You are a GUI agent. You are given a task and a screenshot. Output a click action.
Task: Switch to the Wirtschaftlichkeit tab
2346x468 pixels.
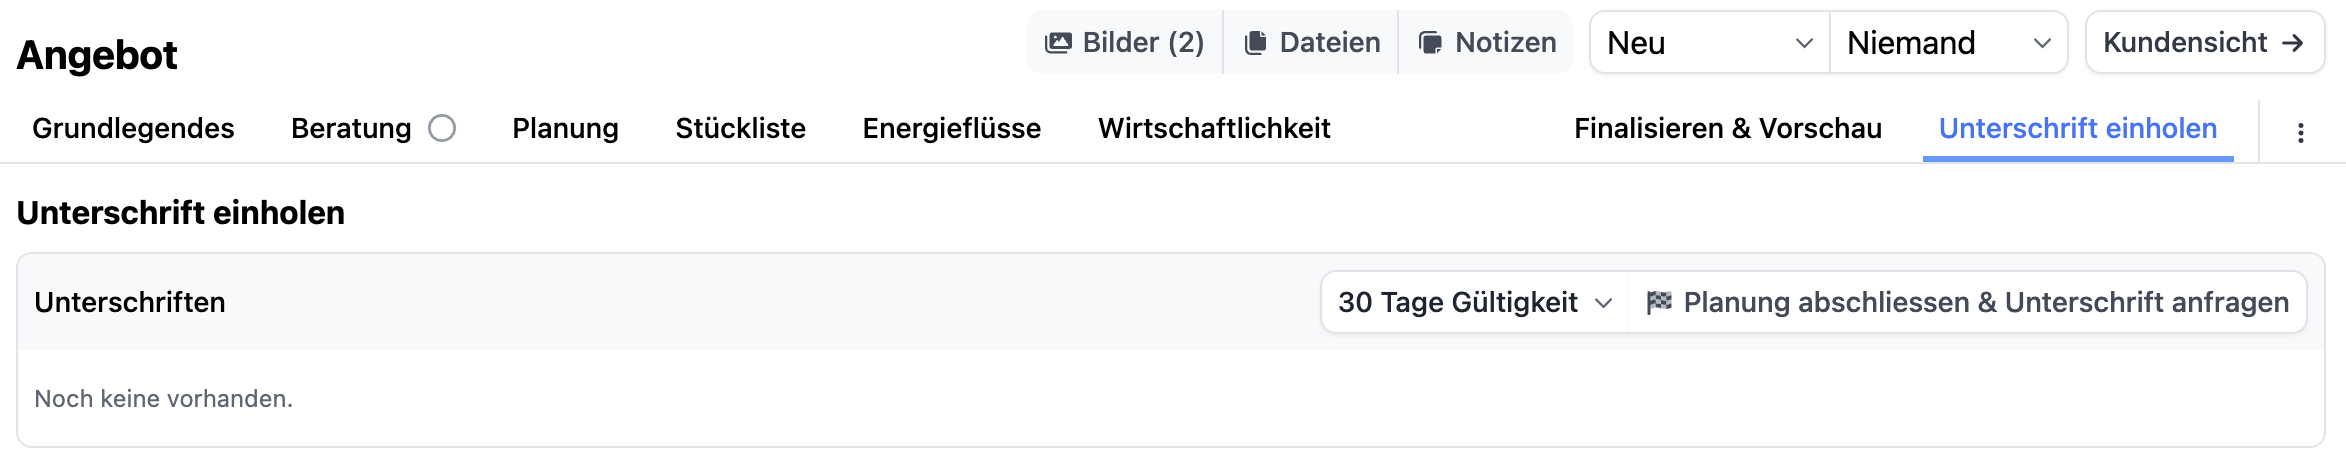(1214, 129)
